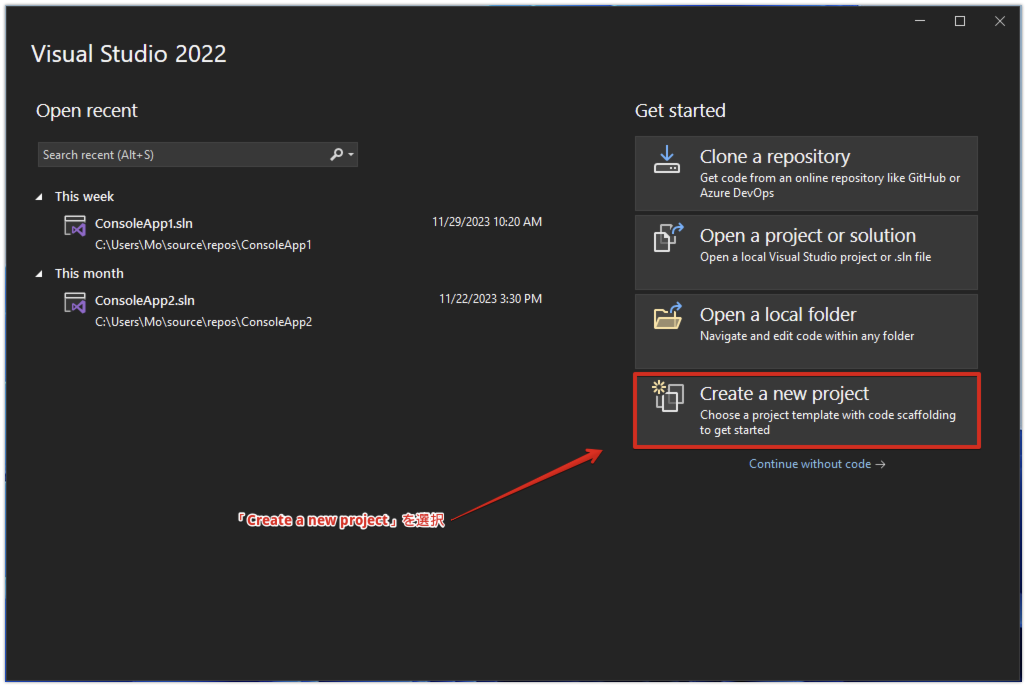
Task: Select the Clone a repository title text
Action: click(x=775, y=157)
